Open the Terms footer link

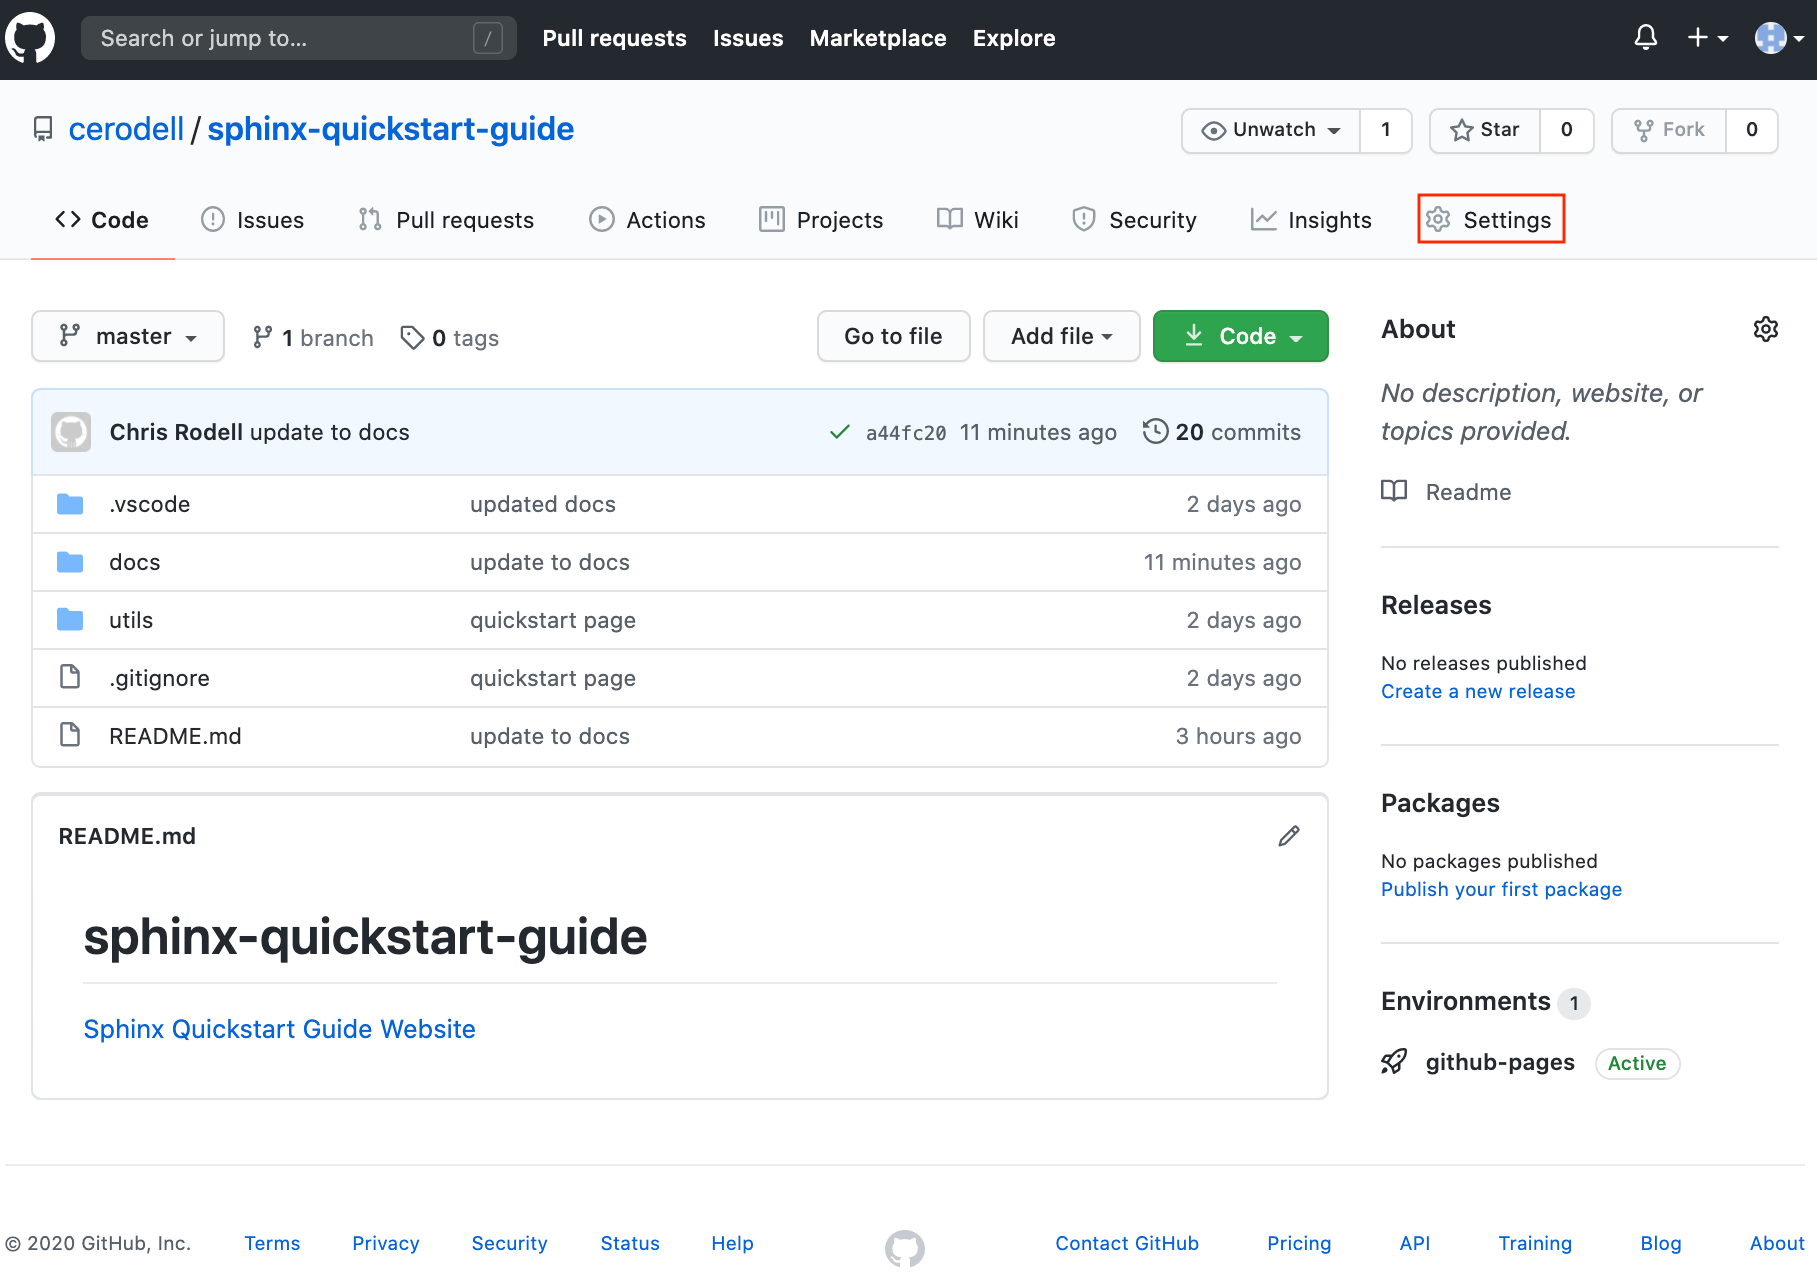click(272, 1243)
